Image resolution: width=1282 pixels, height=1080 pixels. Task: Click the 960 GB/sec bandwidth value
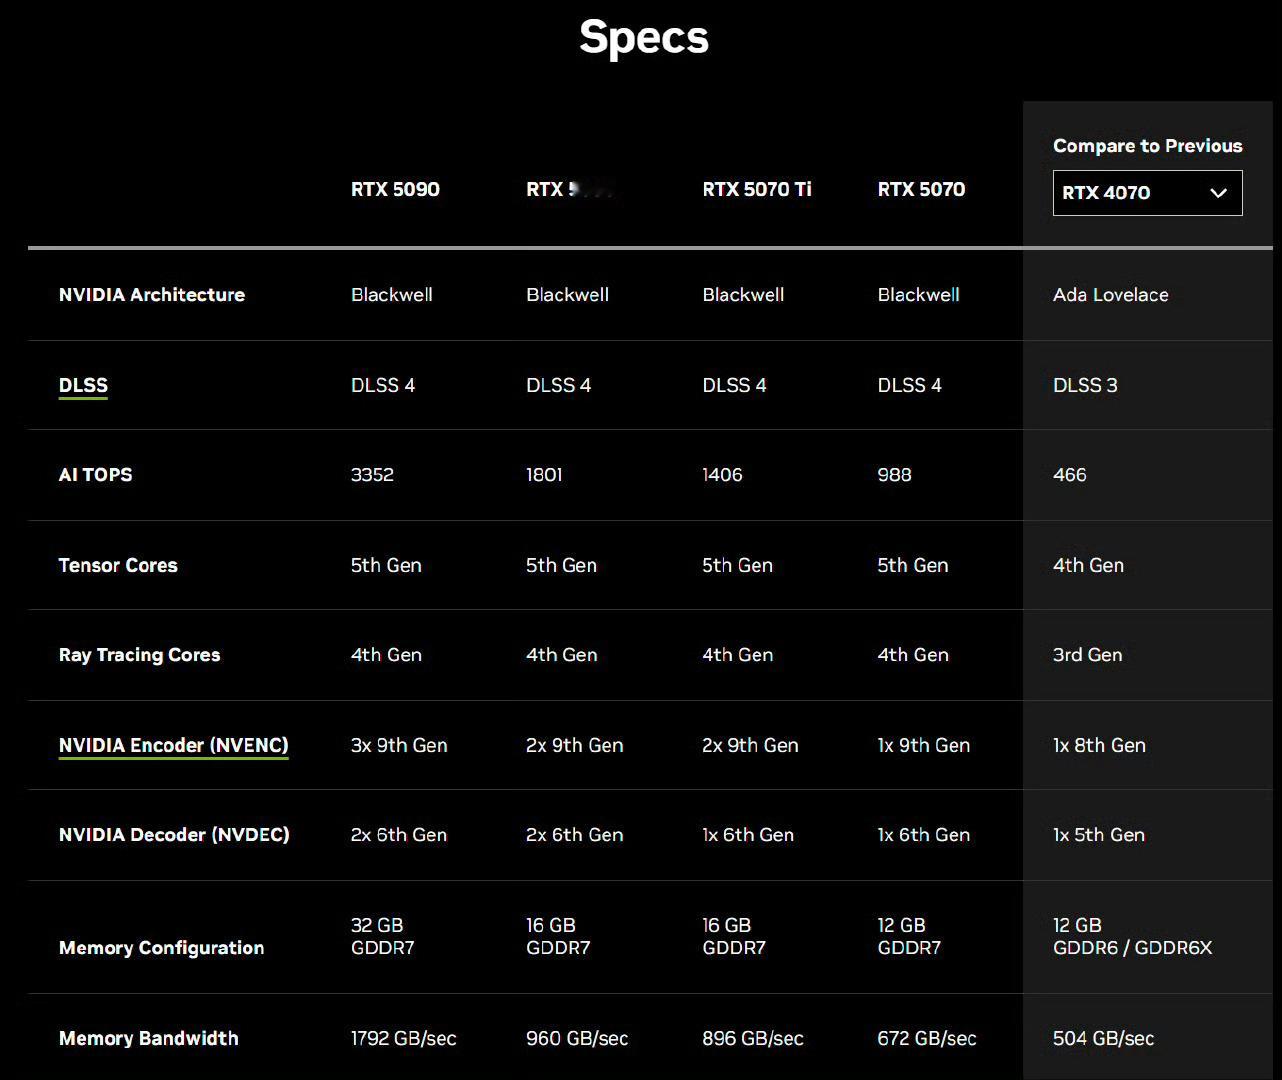[x=577, y=1038]
